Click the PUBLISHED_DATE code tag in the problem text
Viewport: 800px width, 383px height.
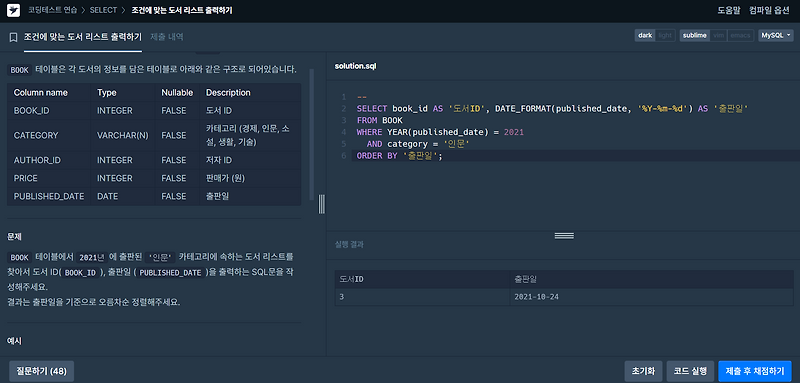click(170, 273)
